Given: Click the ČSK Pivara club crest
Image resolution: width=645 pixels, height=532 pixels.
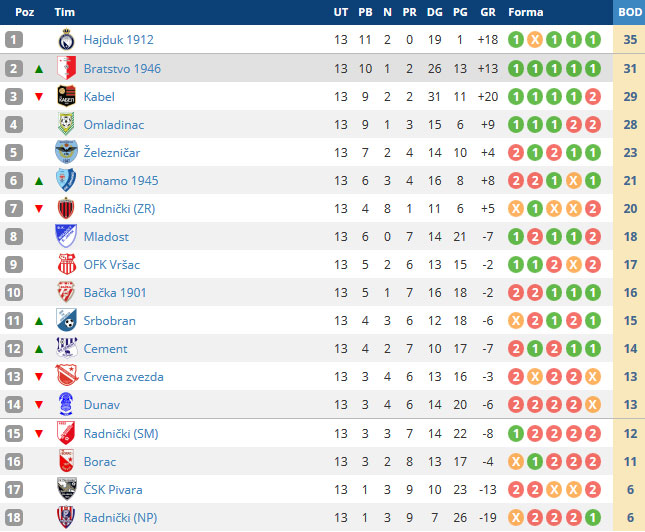Looking at the screenshot, I should coord(67,489).
